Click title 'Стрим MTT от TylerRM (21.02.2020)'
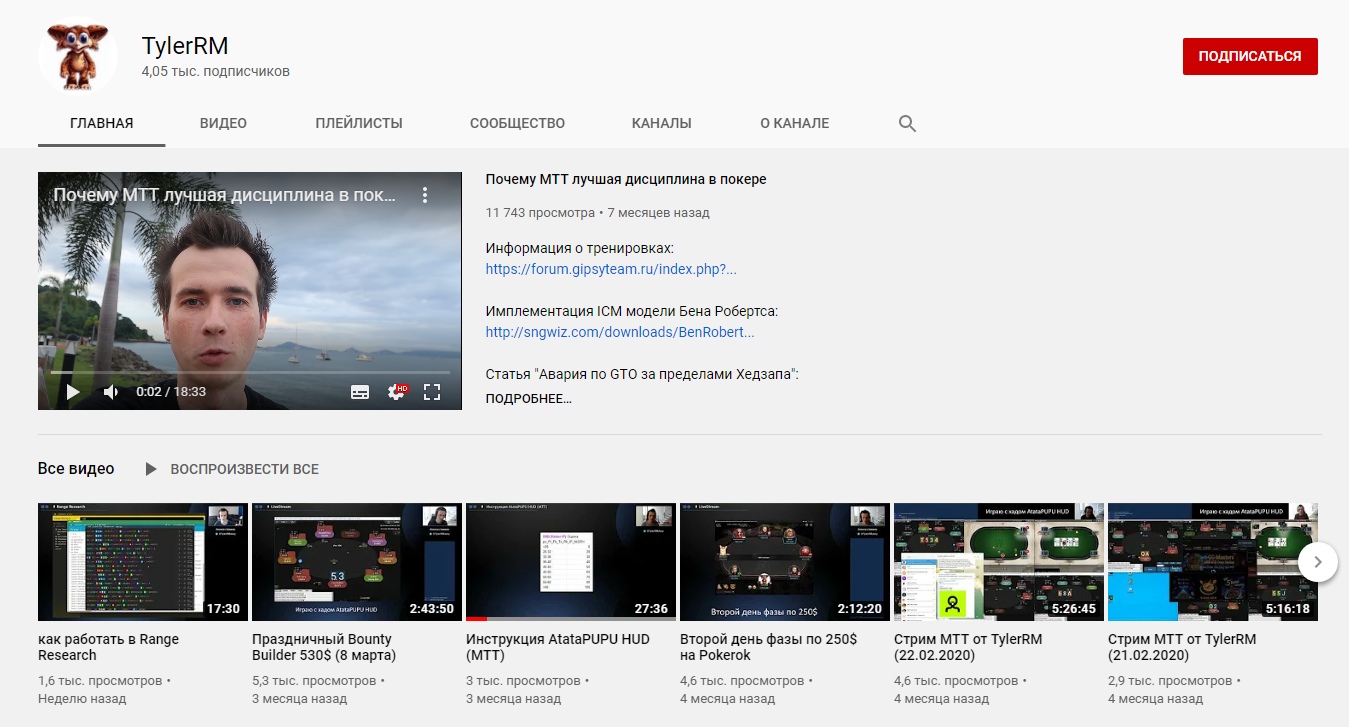 point(1182,647)
